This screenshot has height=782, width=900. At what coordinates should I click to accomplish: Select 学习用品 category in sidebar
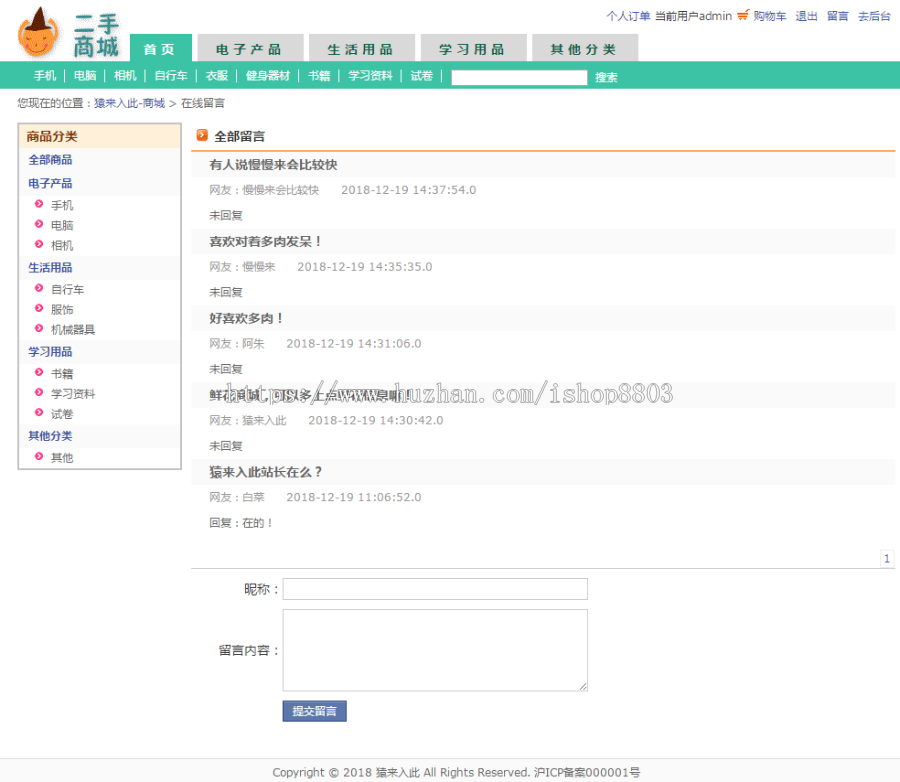[51, 352]
